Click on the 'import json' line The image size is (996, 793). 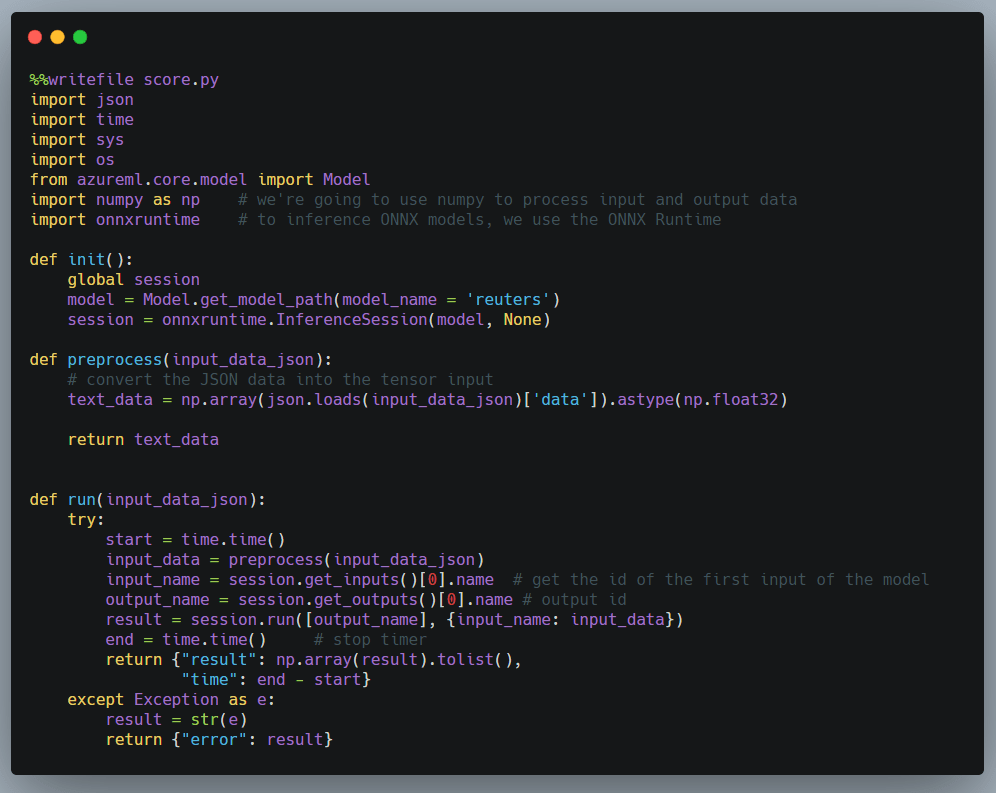(x=82, y=99)
